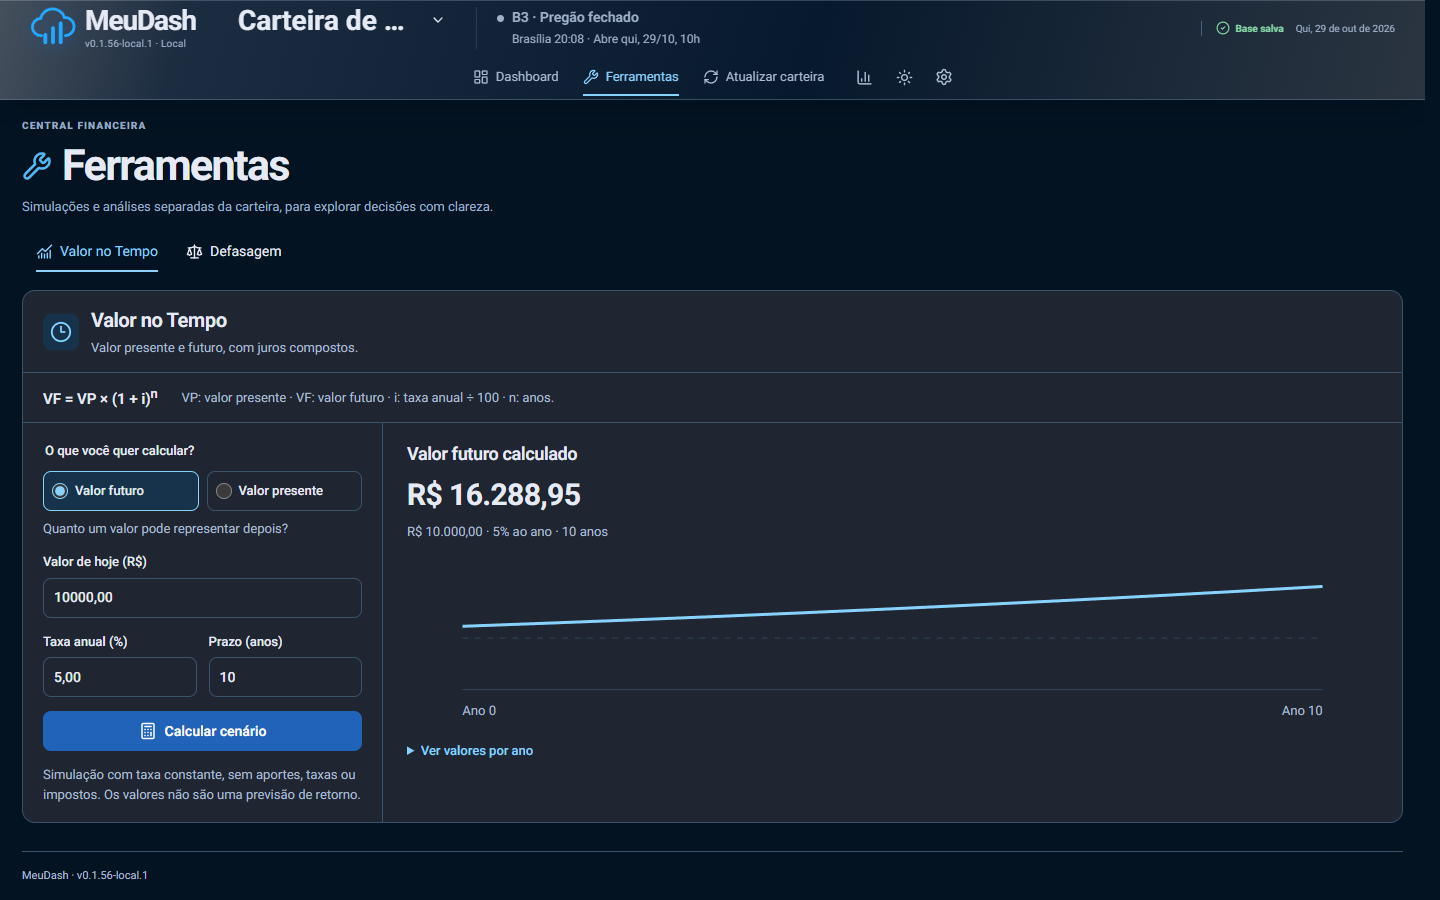This screenshot has width=1440, height=900.
Task: Click the Calcular cenário button
Action: [x=202, y=731]
